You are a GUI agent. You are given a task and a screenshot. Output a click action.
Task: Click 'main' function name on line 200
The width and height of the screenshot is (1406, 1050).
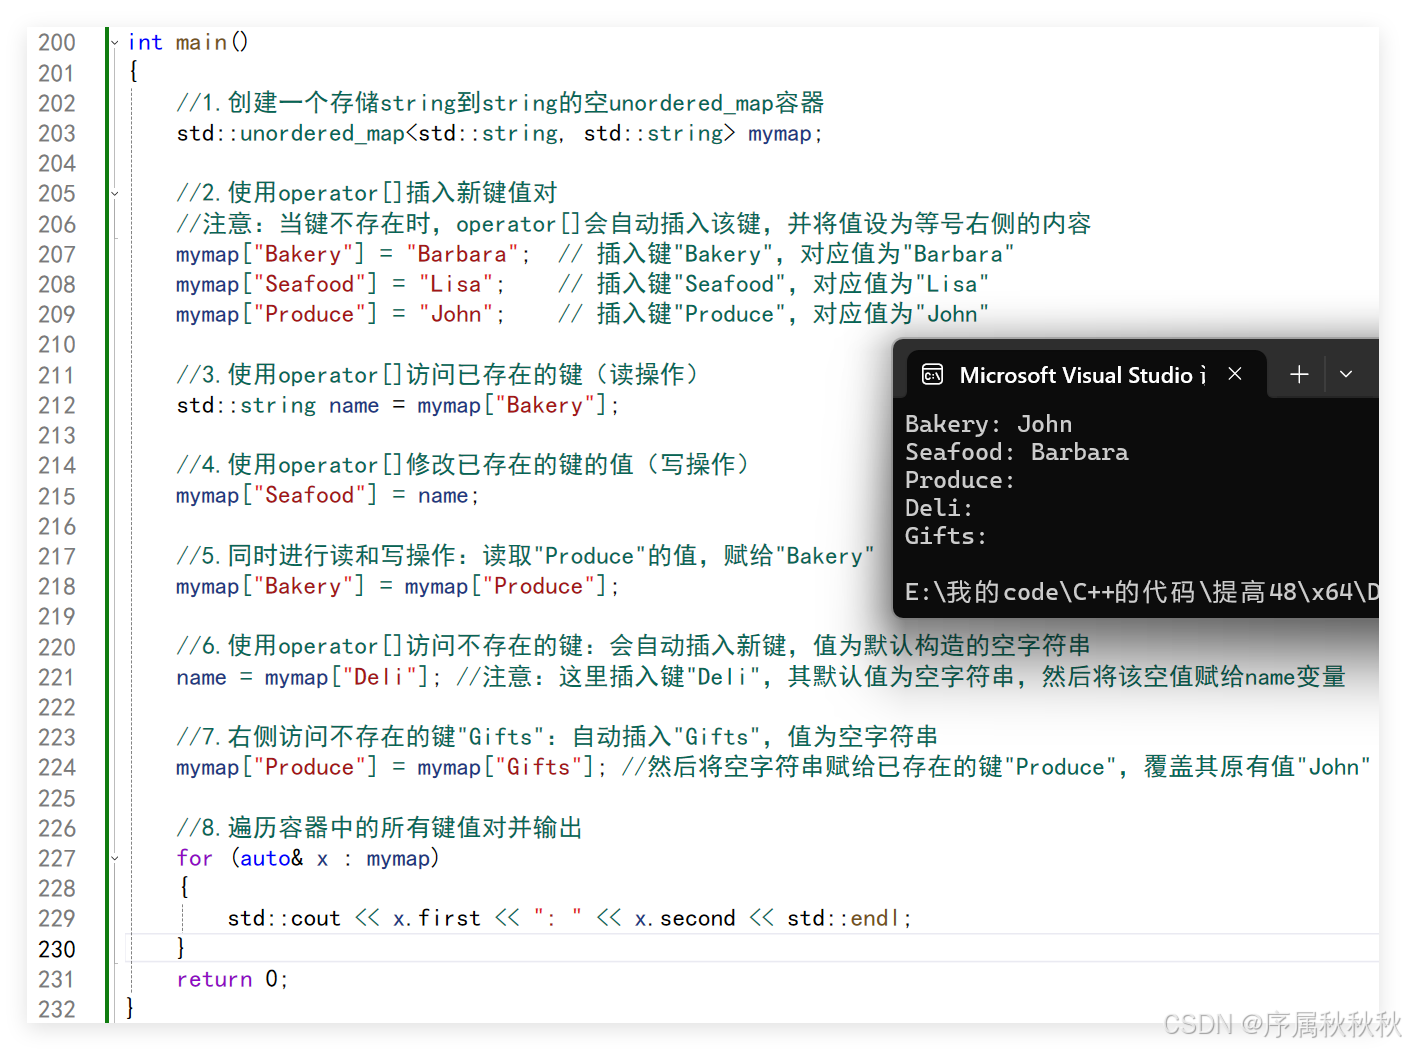click(x=201, y=42)
